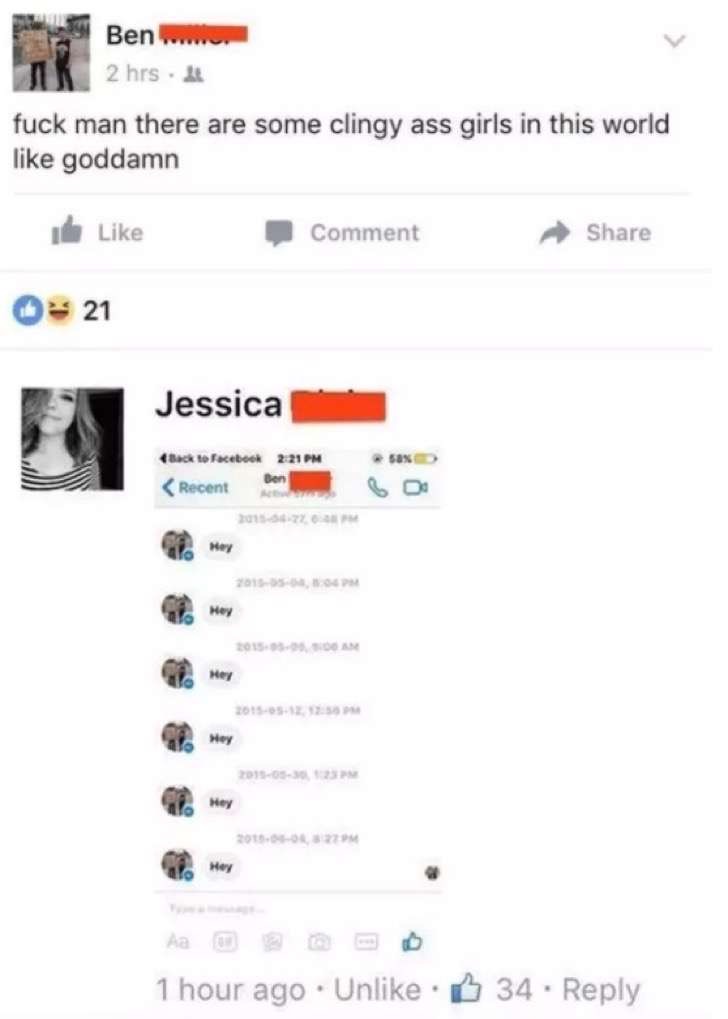Open Comment on Ben's post
This screenshot has width=728, height=1019.
coord(342,233)
